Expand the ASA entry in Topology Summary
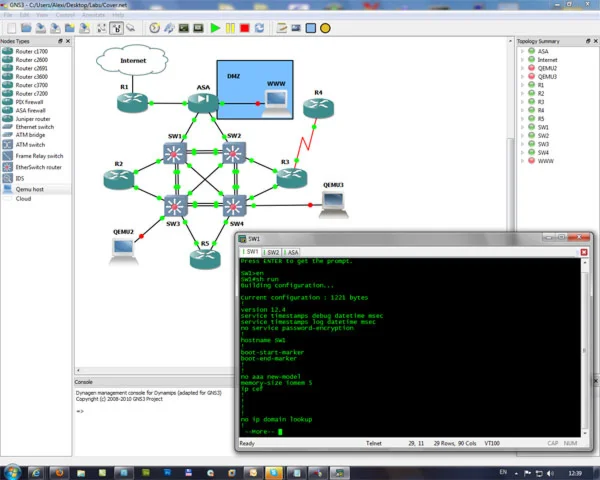Screen dimensions: 600x480 tap(522, 50)
